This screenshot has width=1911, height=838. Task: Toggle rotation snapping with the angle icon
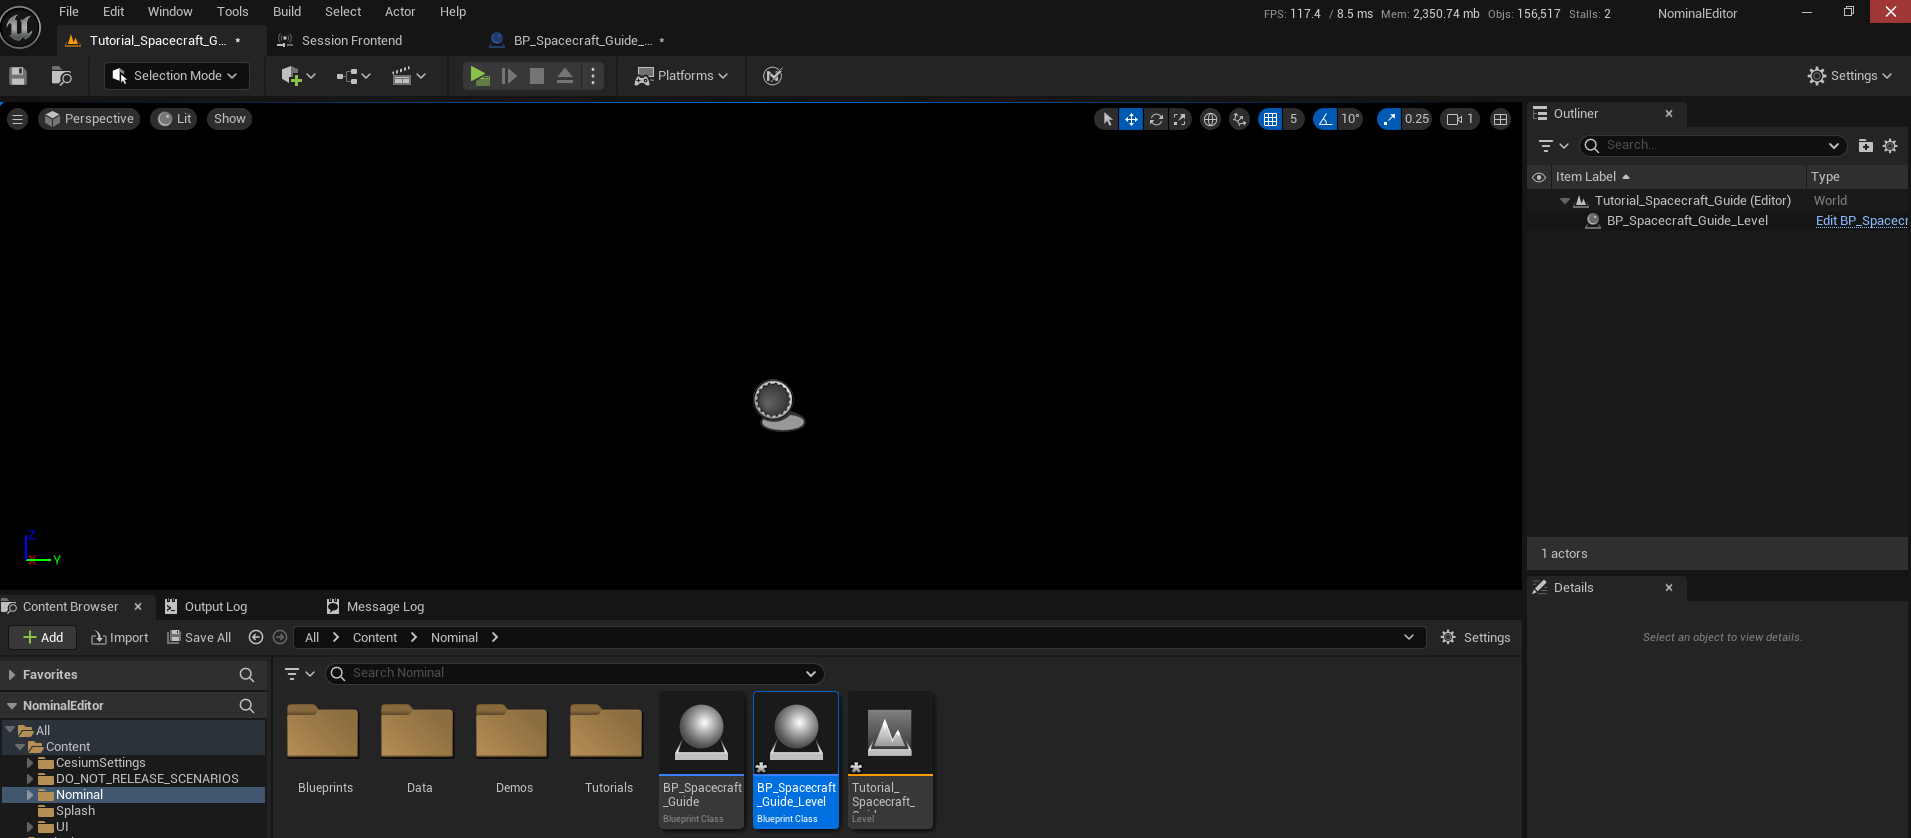click(1325, 119)
